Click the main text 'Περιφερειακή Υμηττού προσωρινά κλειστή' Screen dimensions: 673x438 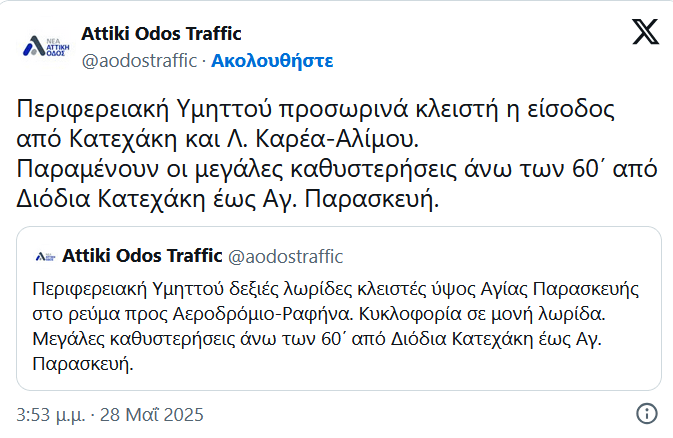[x=250, y=108]
